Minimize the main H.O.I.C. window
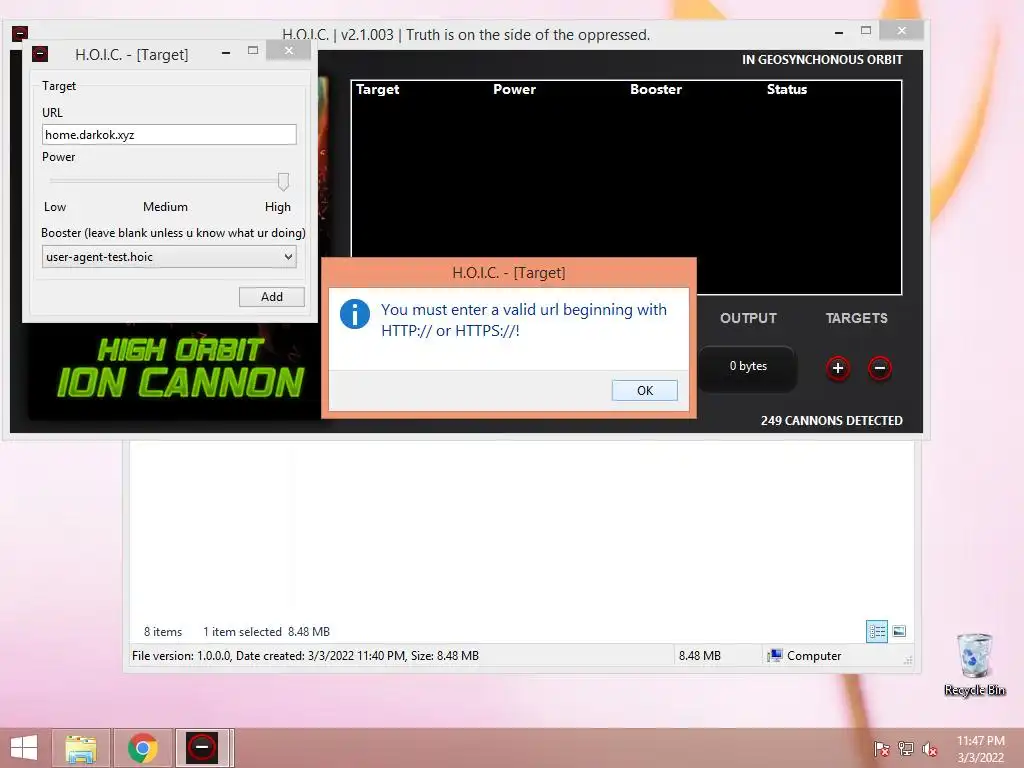 click(x=839, y=32)
